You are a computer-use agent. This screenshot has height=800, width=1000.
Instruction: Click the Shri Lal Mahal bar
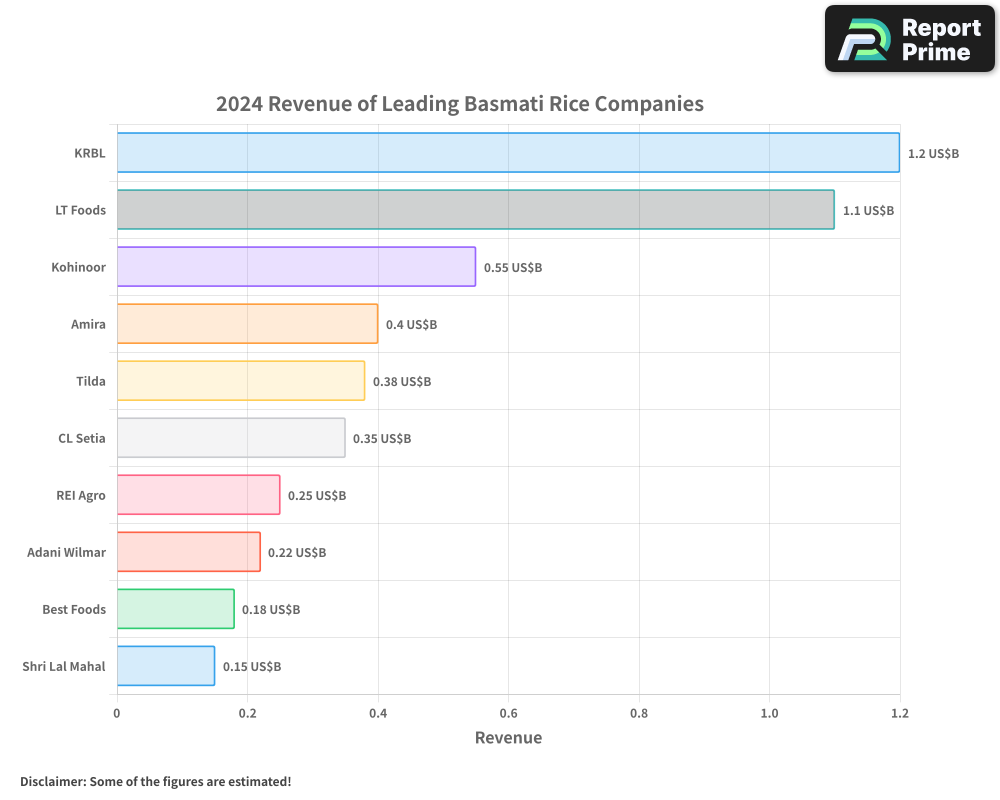click(x=165, y=666)
